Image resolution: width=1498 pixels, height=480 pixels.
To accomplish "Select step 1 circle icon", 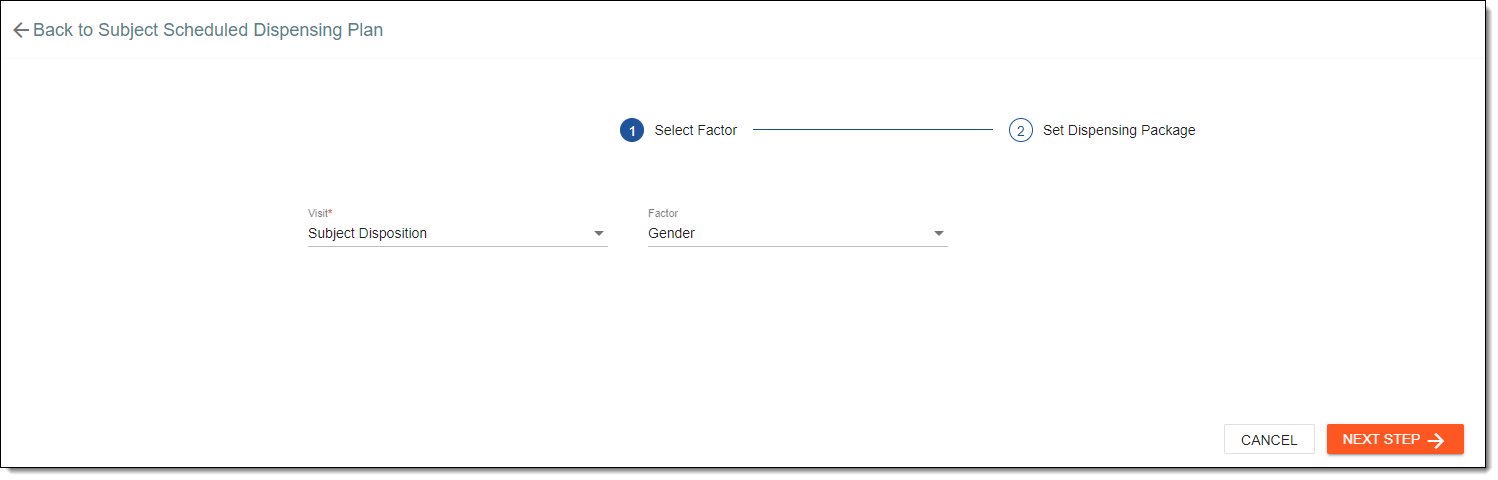I will [x=632, y=130].
